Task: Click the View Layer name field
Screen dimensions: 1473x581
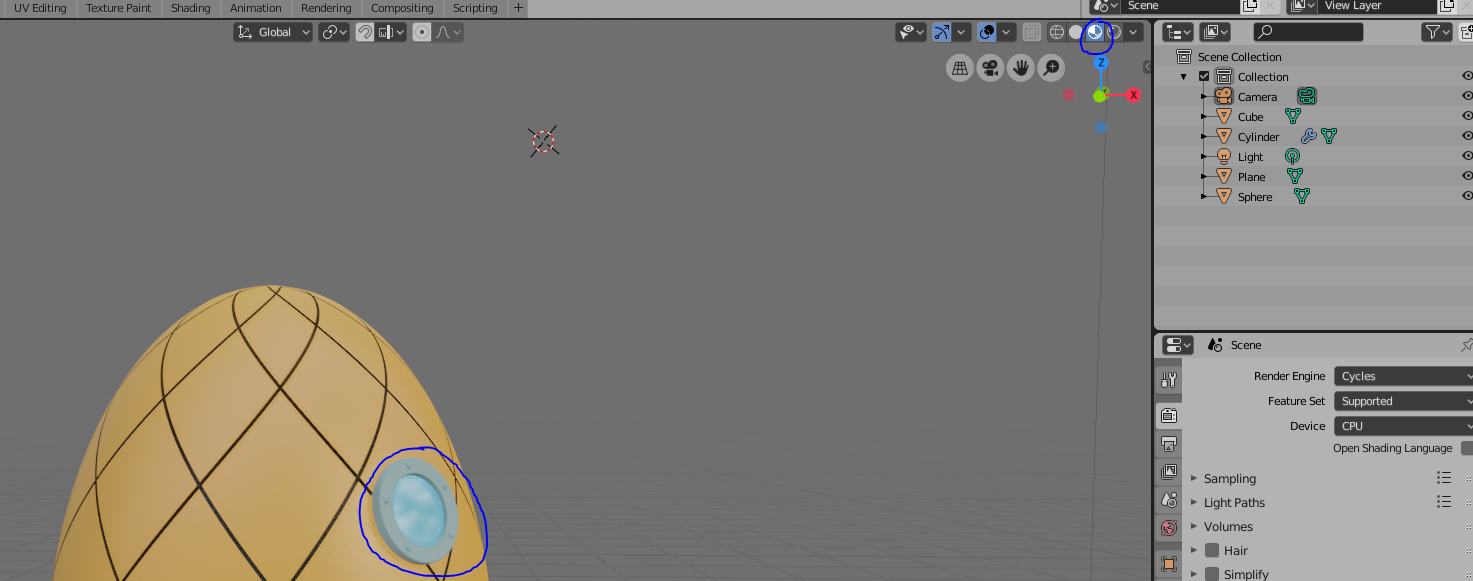Action: 1378,6
